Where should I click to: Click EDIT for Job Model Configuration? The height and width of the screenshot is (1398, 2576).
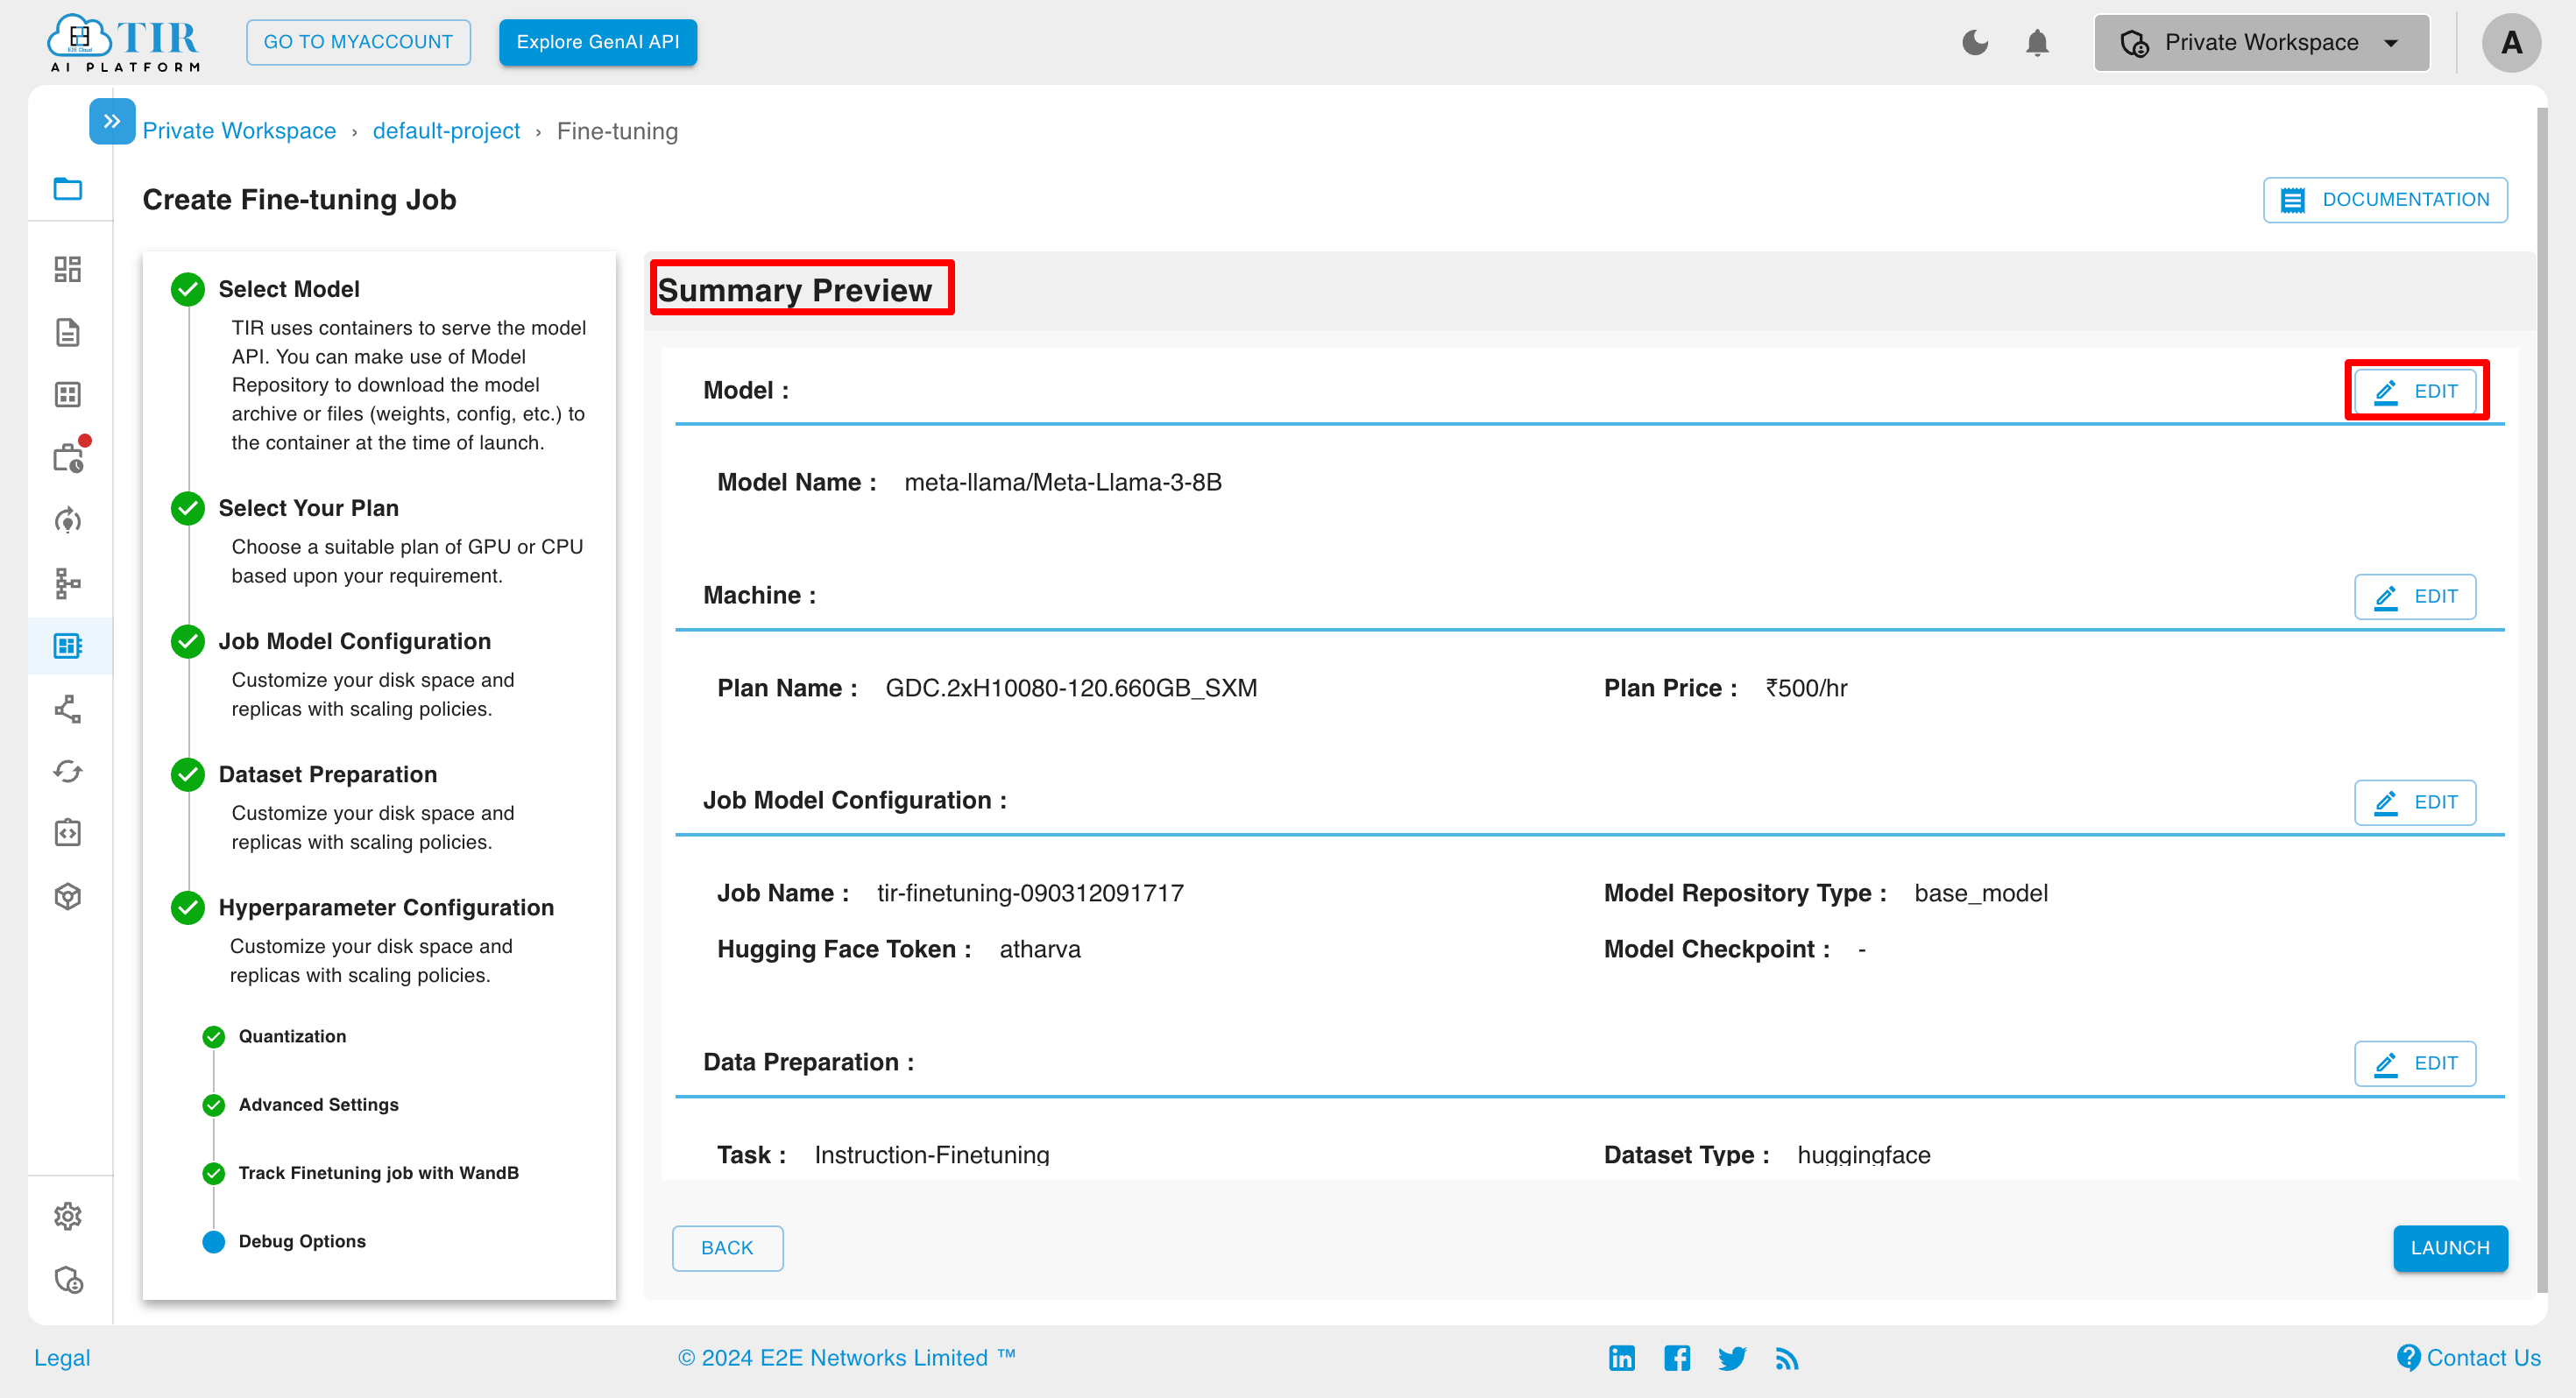click(x=2415, y=802)
